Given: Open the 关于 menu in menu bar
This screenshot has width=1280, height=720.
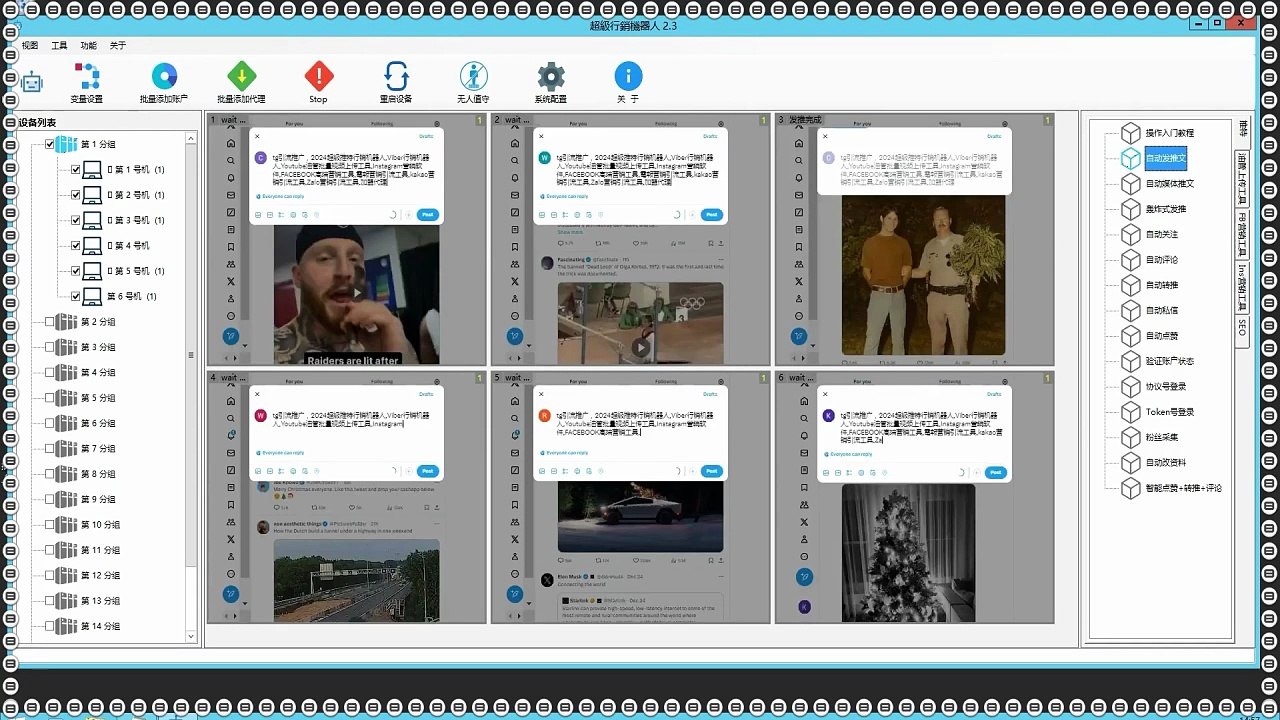Looking at the screenshot, I should pyautogui.click(x=118, y=45).
